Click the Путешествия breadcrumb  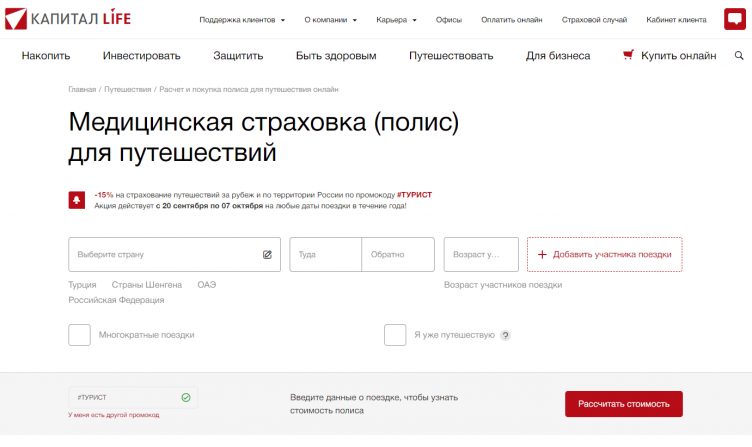128,90
